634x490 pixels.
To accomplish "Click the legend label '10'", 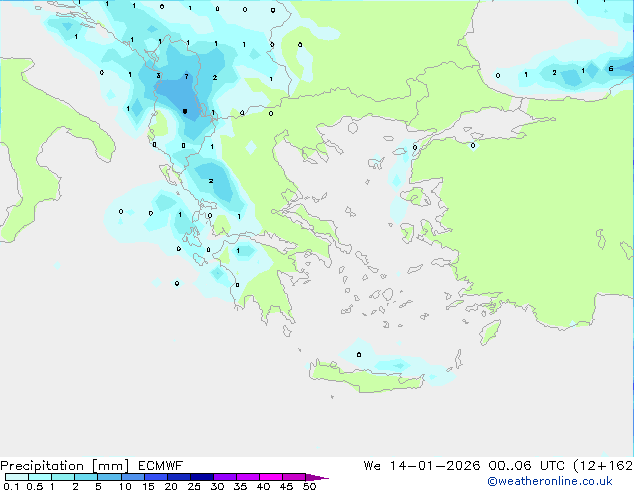I will [x=125, y=486].
